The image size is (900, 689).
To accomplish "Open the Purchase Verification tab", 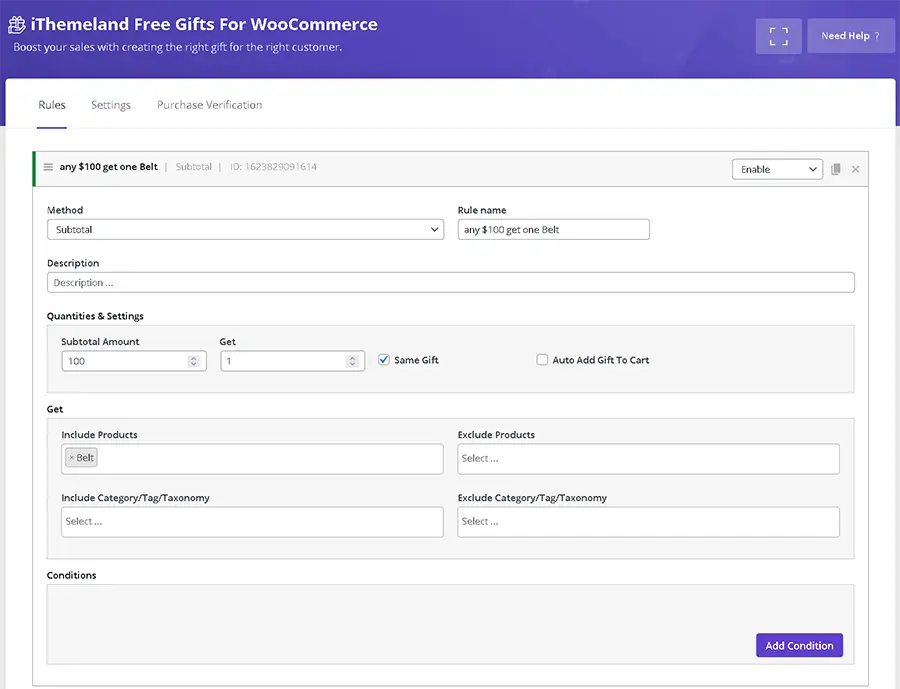I will click(x=209, y=105).
